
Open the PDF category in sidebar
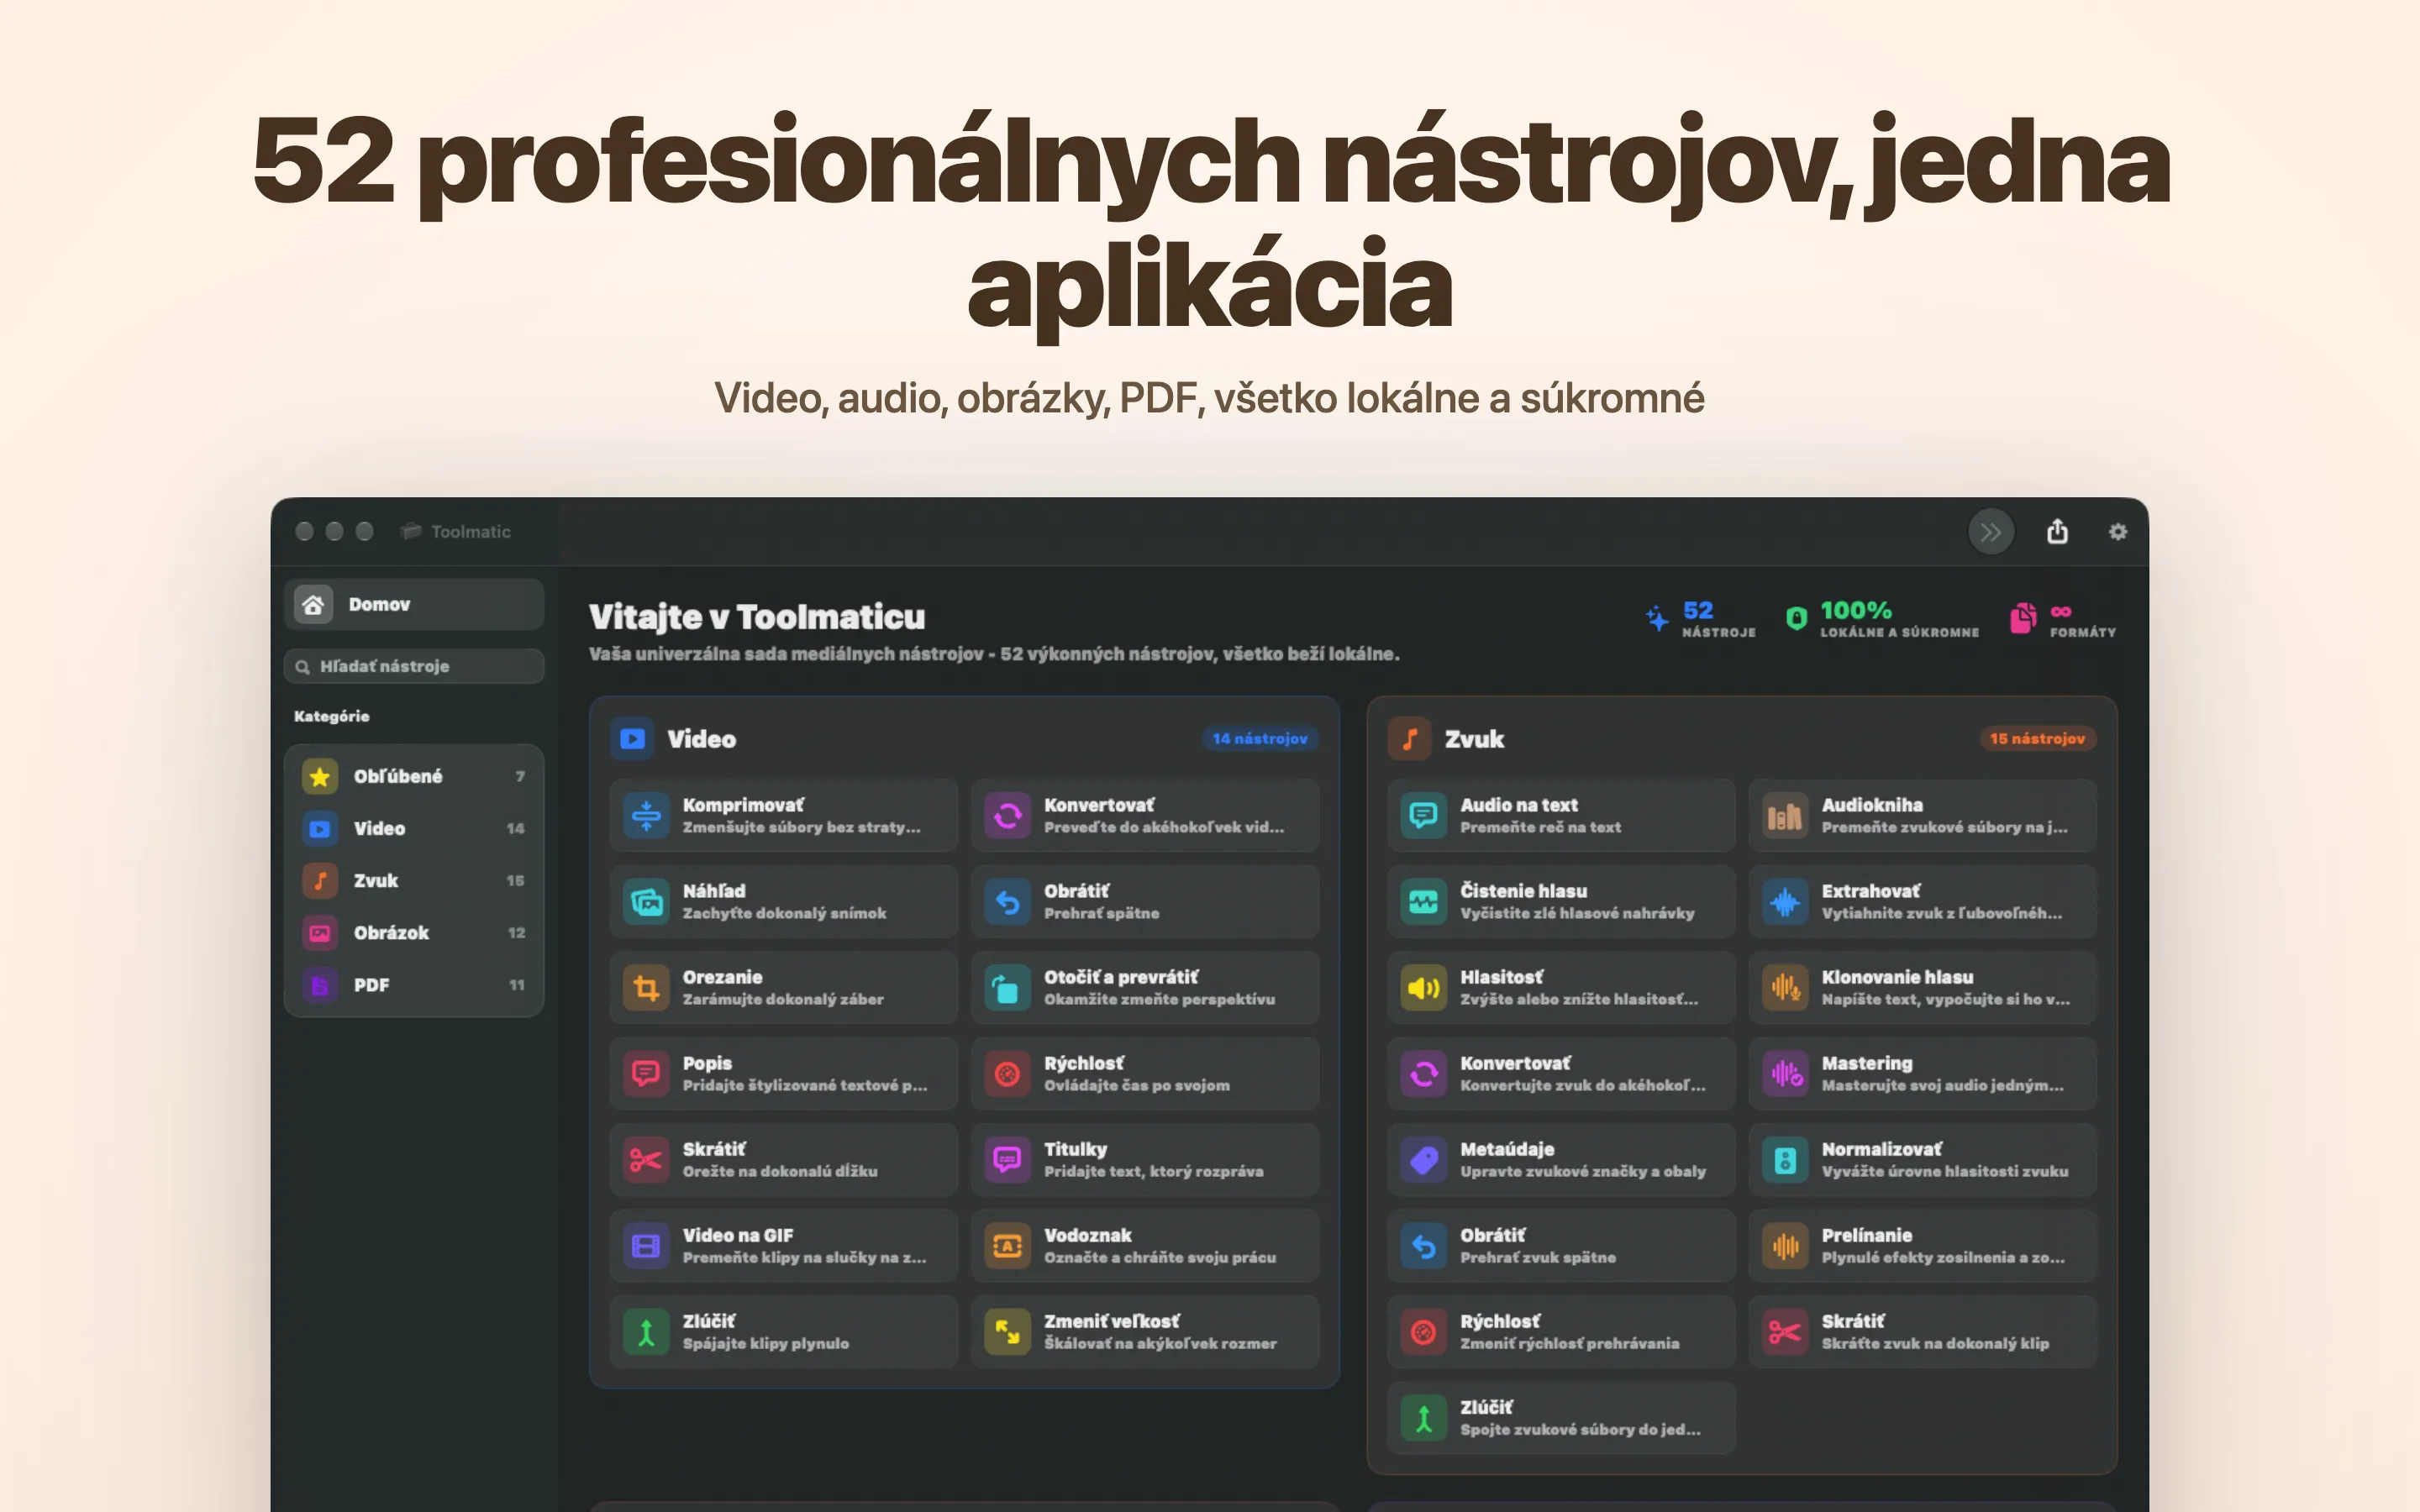(414, 984)
